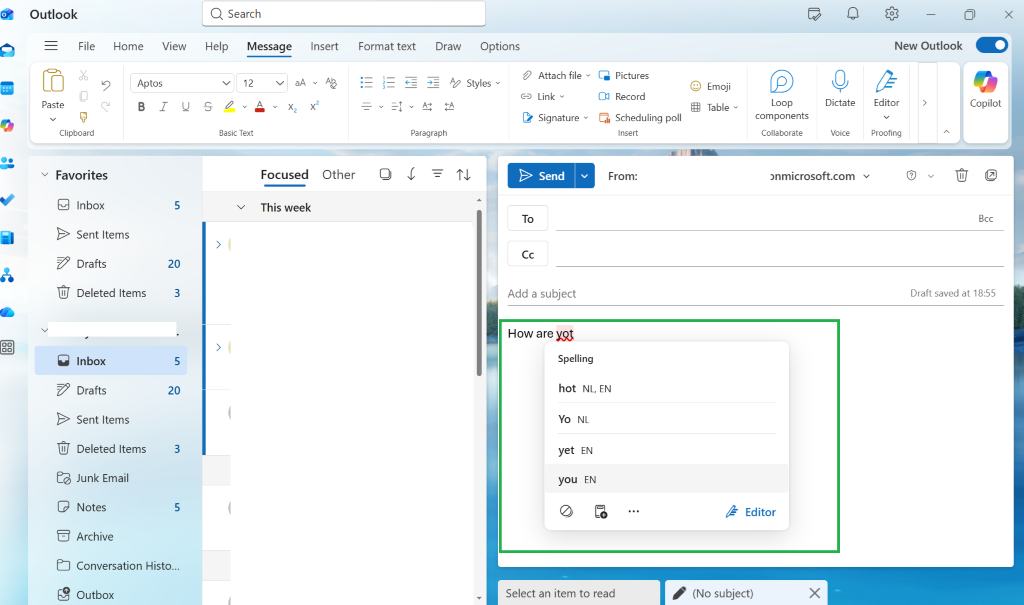
Task: Collapse the This week group
Action: pyautogui.click(x=241, y=207)
